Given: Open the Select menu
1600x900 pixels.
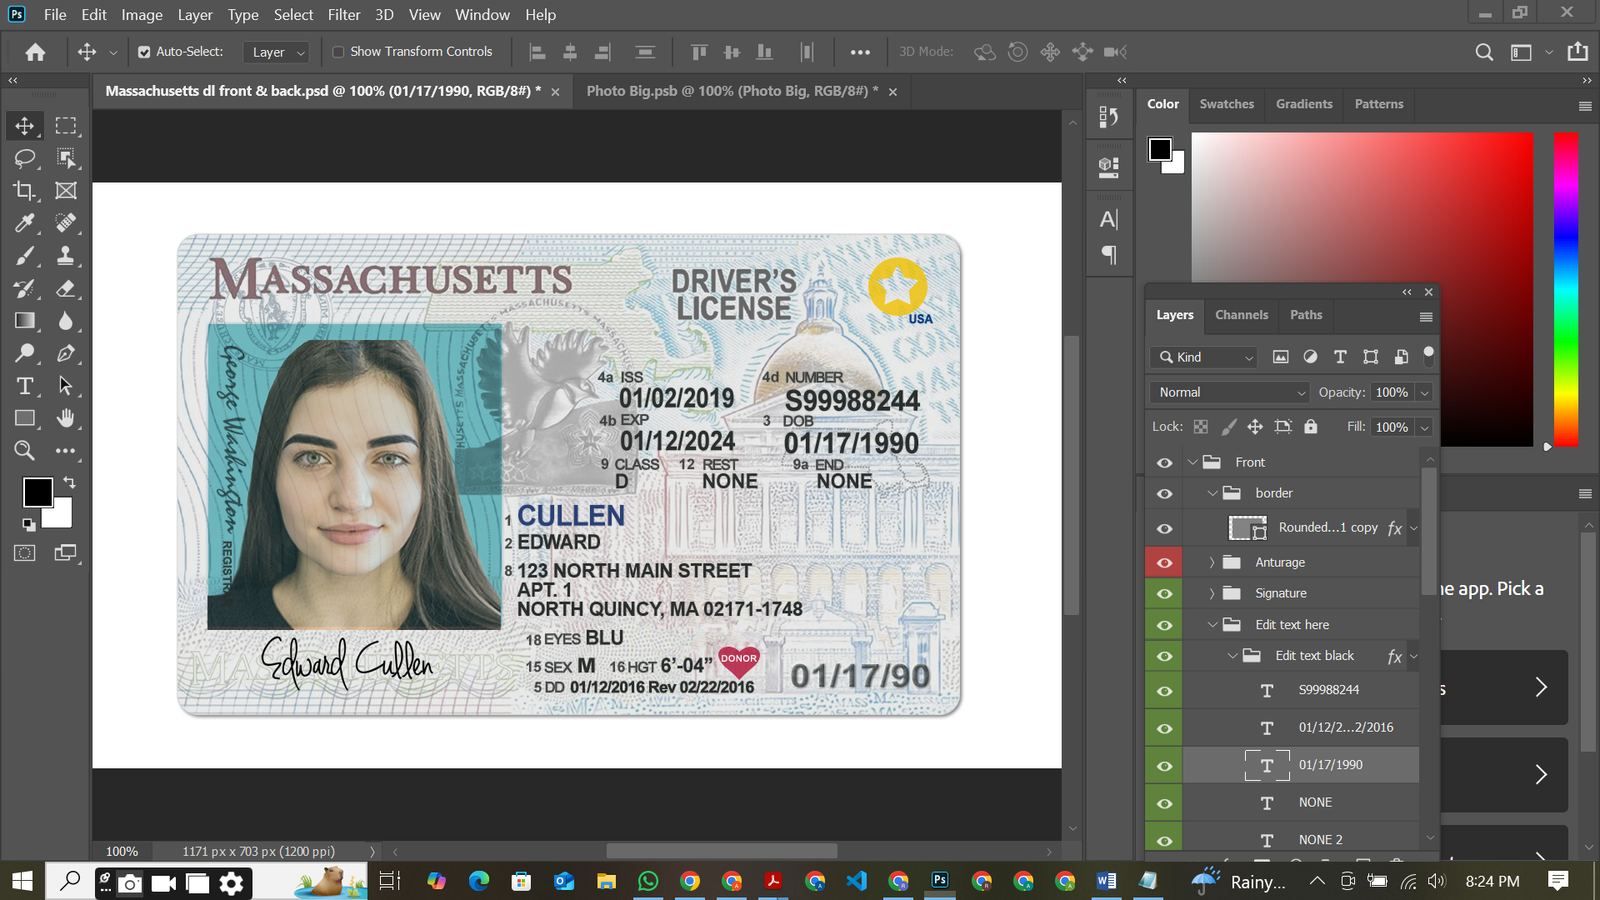Looking at the screenshot, I should pyautogui.click(x=293, y=15).
